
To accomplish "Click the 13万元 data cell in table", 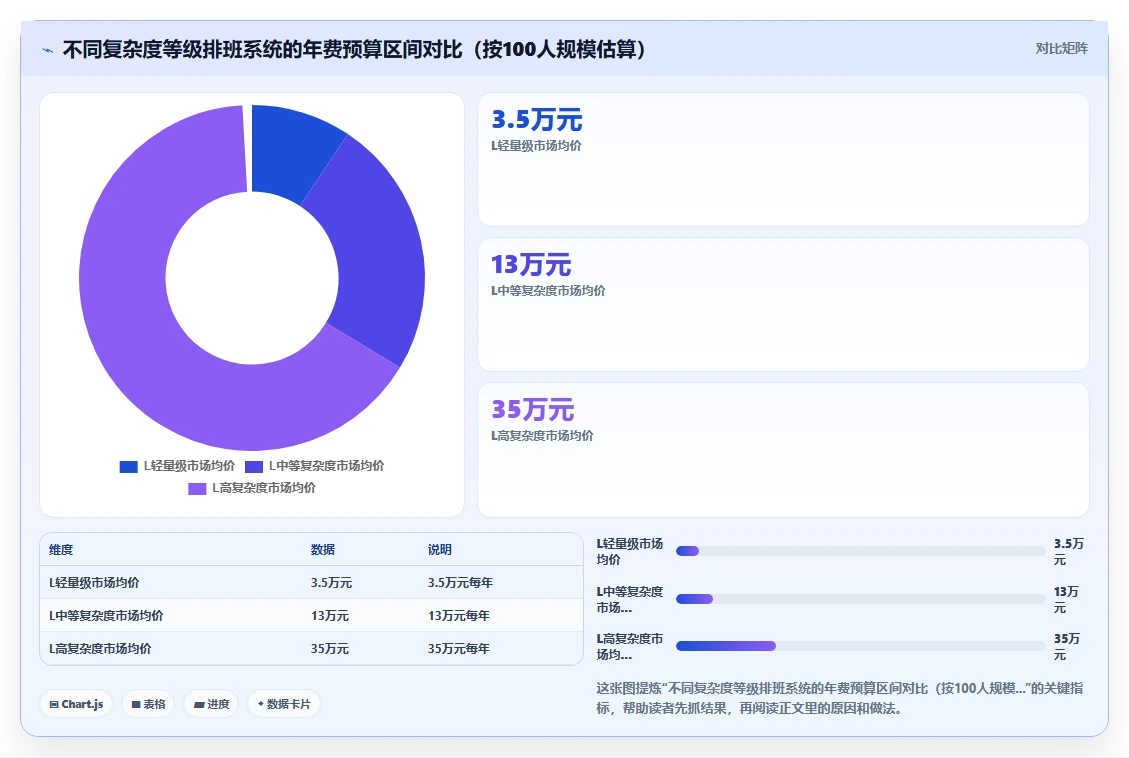I will click(330, 616).
